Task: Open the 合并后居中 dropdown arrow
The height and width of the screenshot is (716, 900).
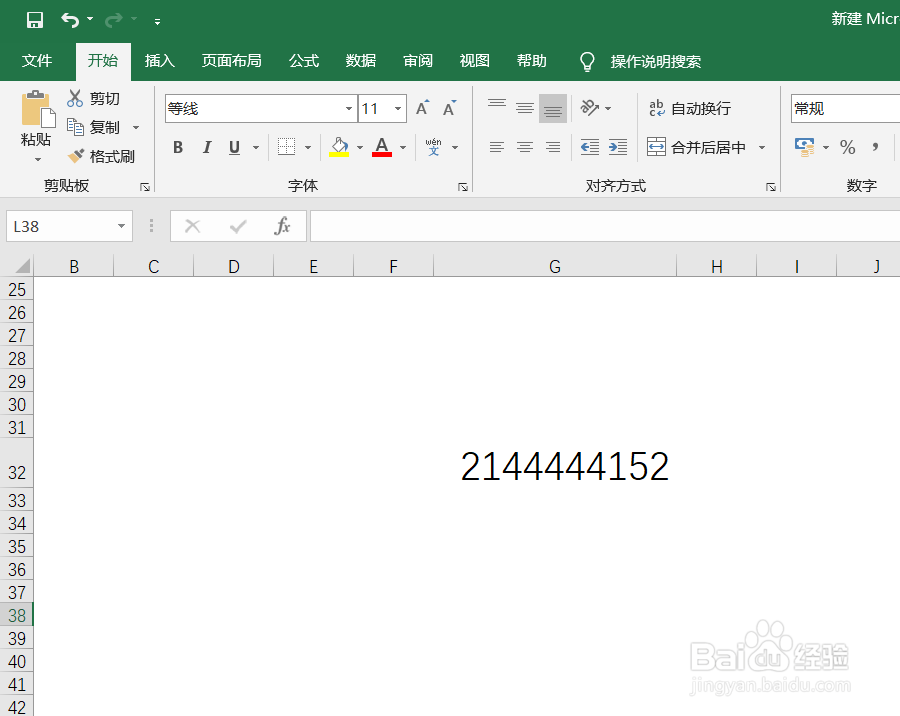Action: click(762, 148)
